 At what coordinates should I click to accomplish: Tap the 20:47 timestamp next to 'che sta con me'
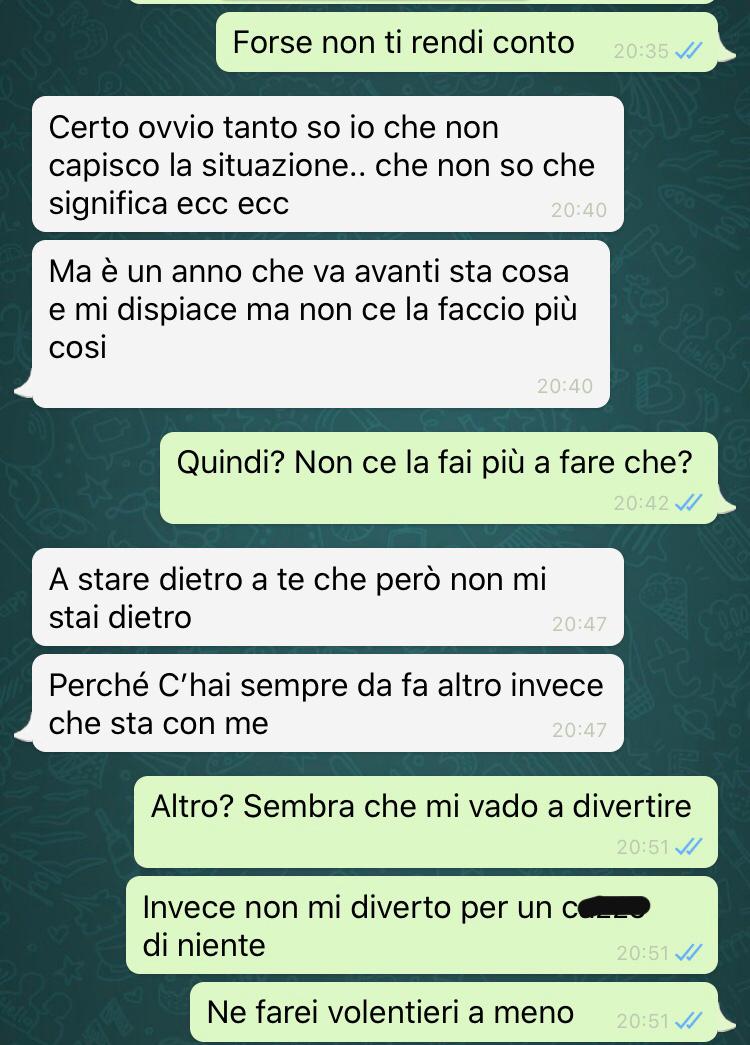(579, 730)
